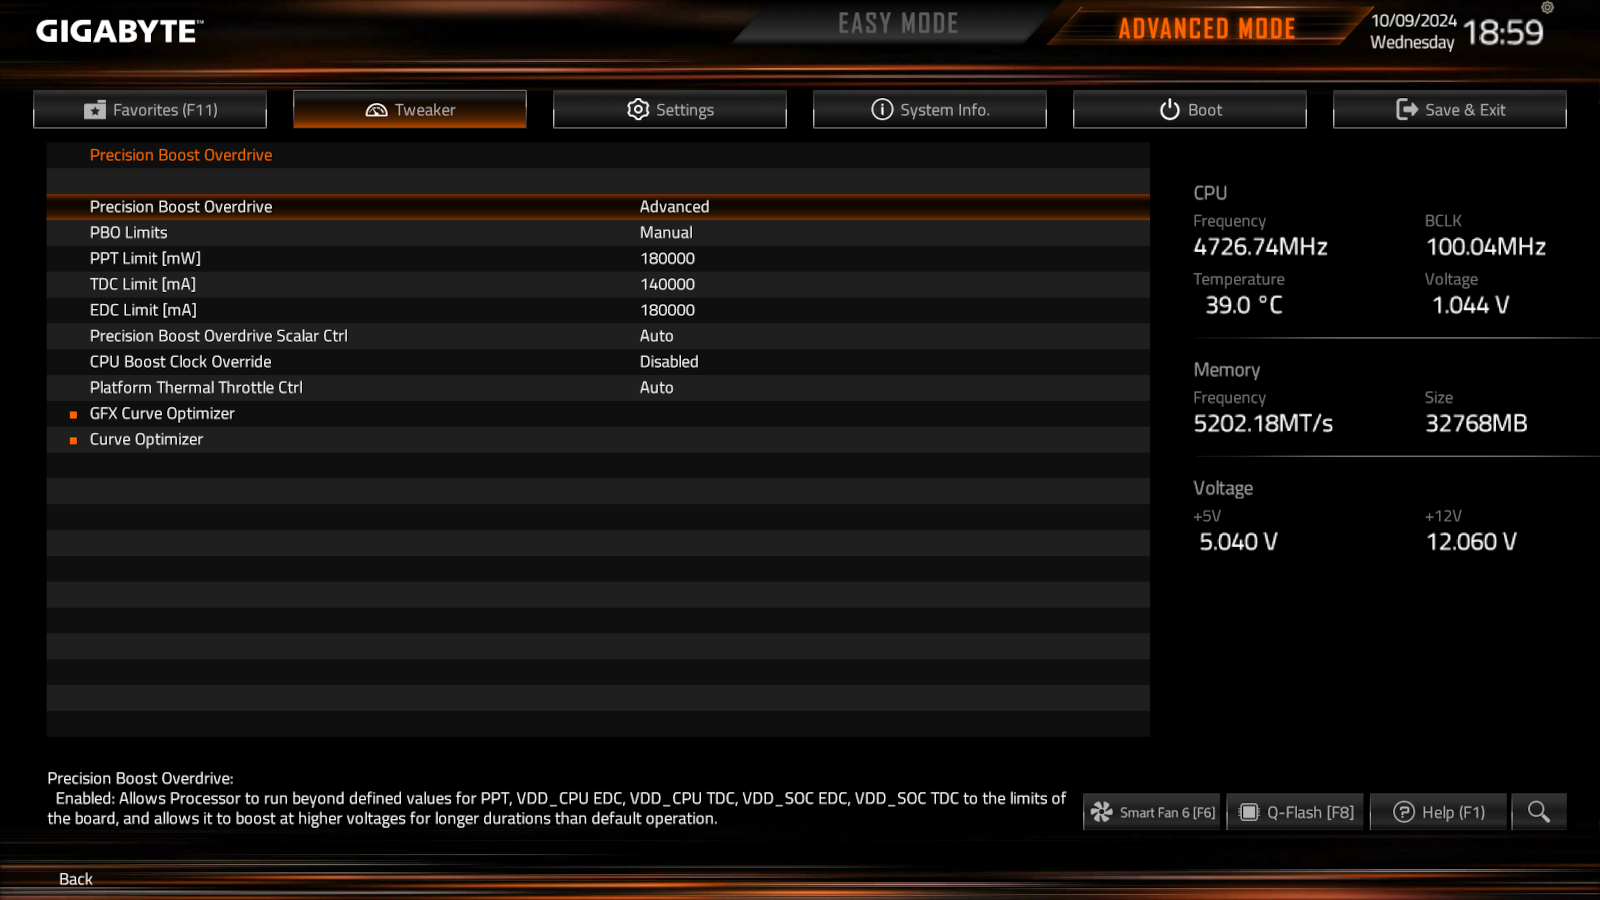Edit the PPT Limit value 180000
1600x900 pixels.
pyautogui.click(x=667, y=259)
